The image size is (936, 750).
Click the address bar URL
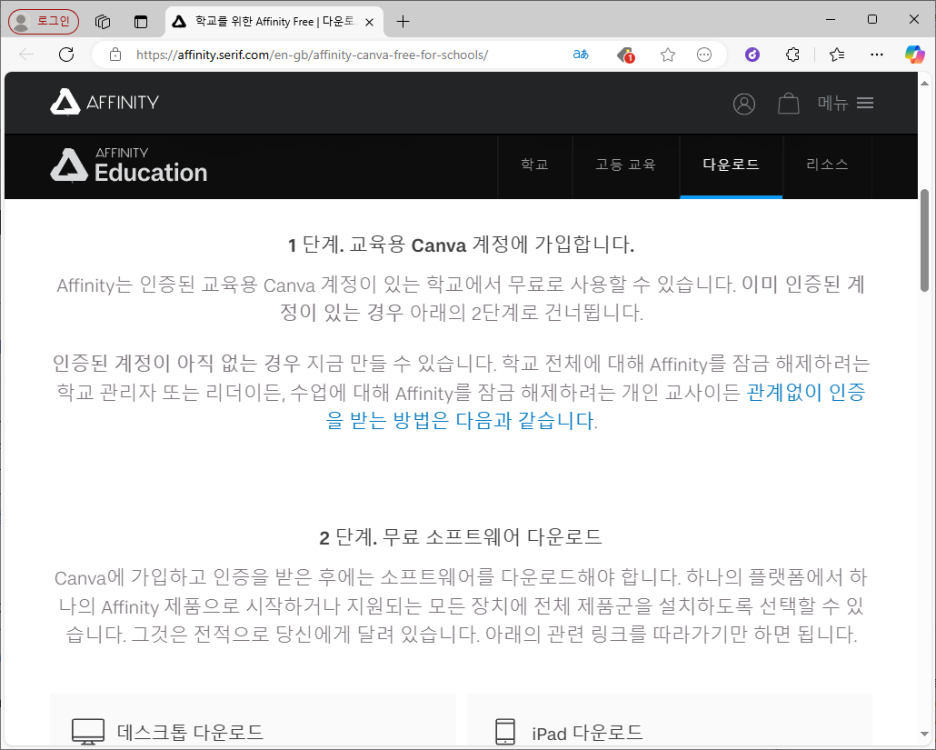point(312,55)
